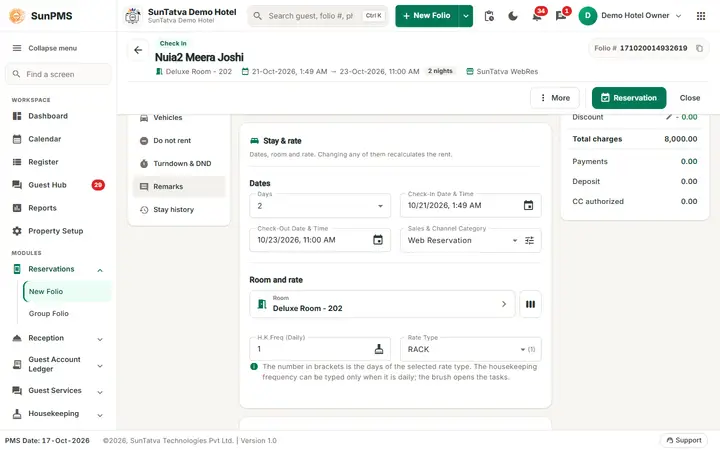The width and height of the screenshot is (720, 450).
Task: Open sales channel settings sliders icon
Action: point(529,240)
